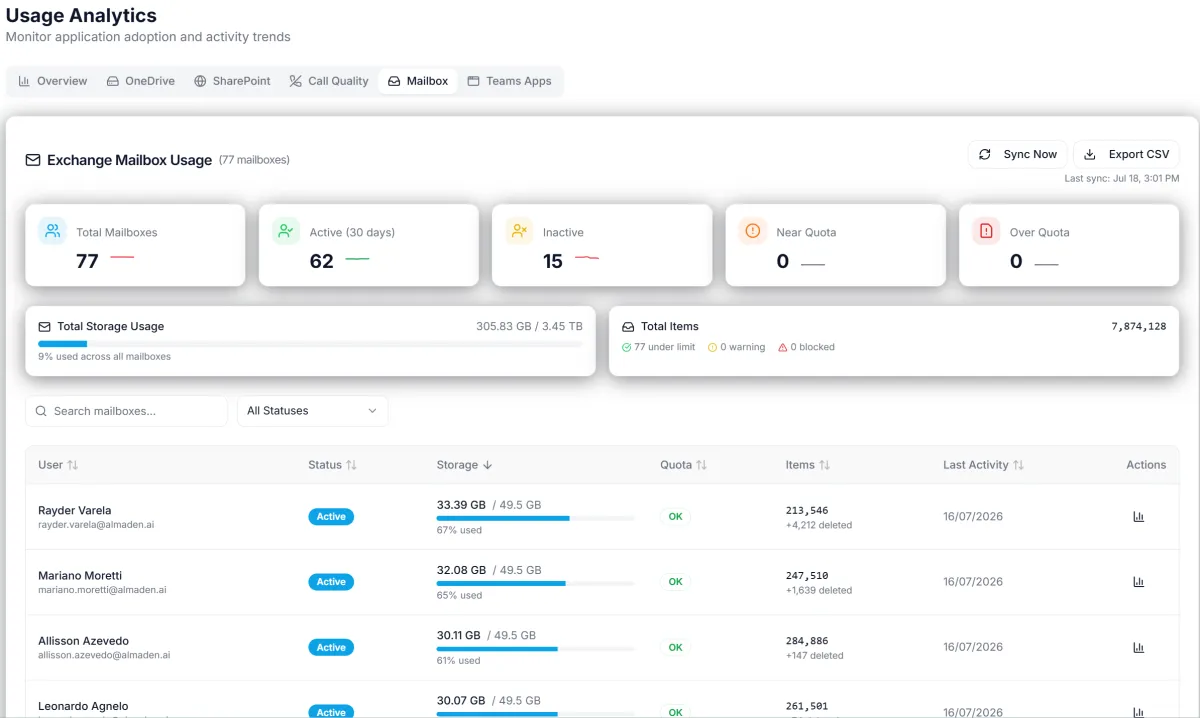Click the name Allisson Azevedo
Screen dimensions: 1200x718
coord(83,641)
